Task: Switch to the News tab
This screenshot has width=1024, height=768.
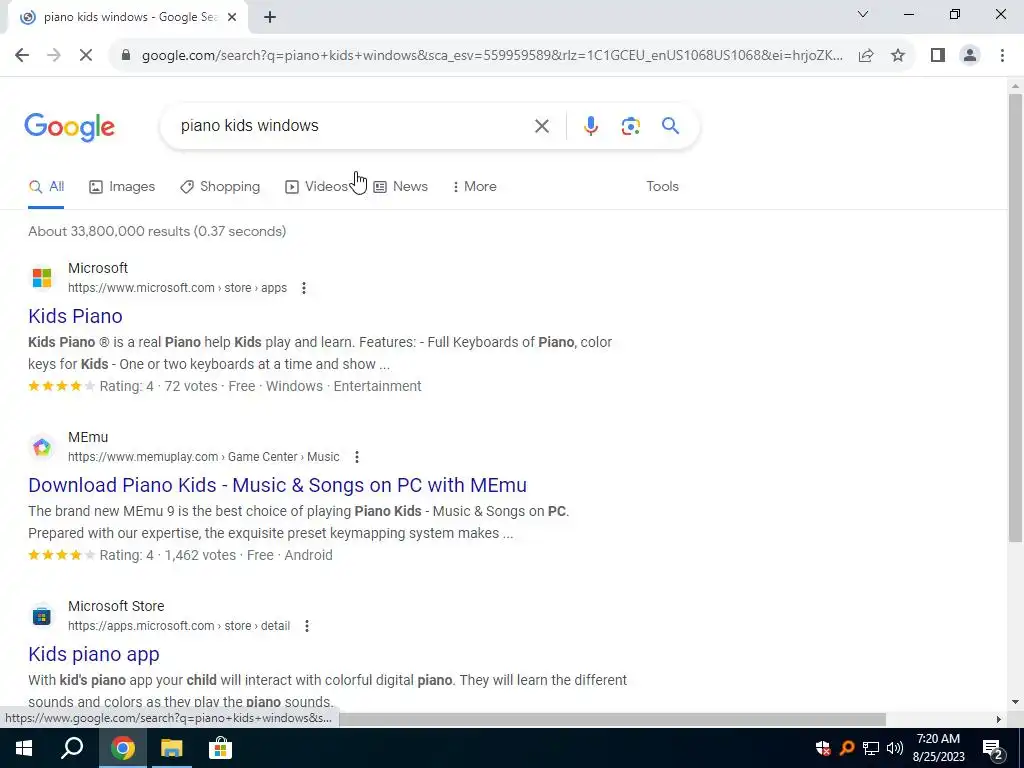Action: click(x=400, y=187)
